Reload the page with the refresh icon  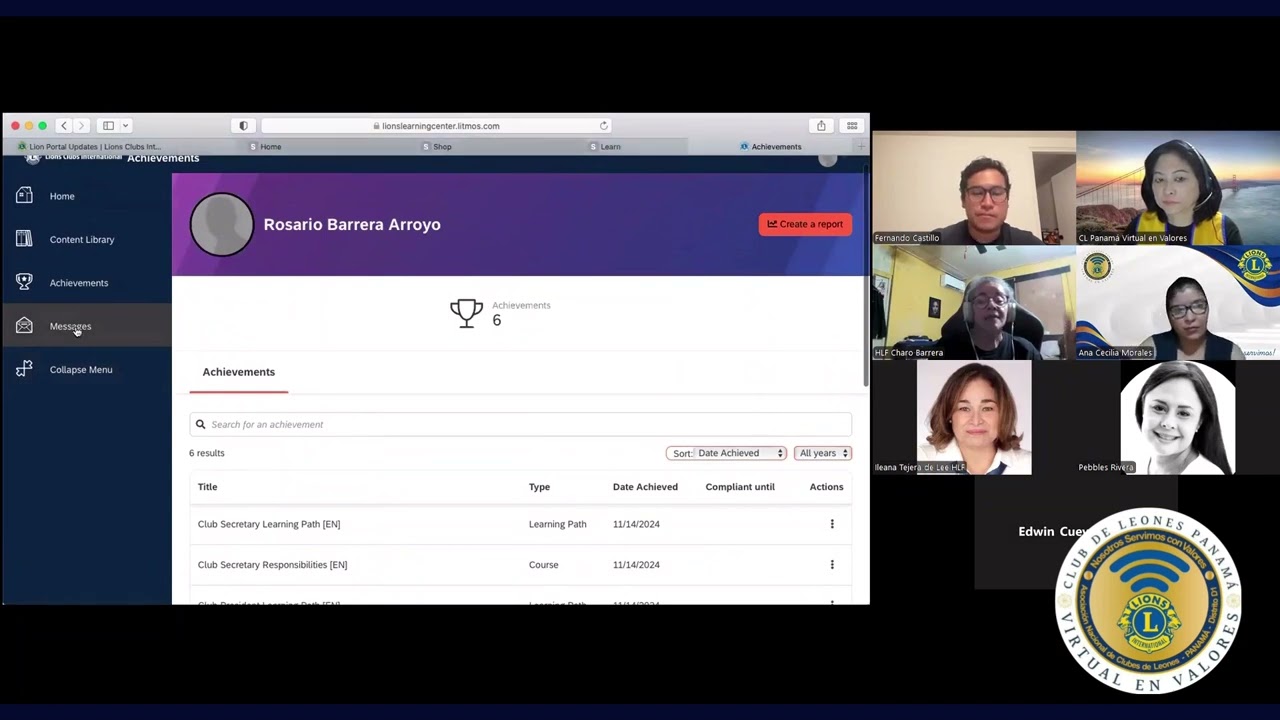(x=604, y=126)
